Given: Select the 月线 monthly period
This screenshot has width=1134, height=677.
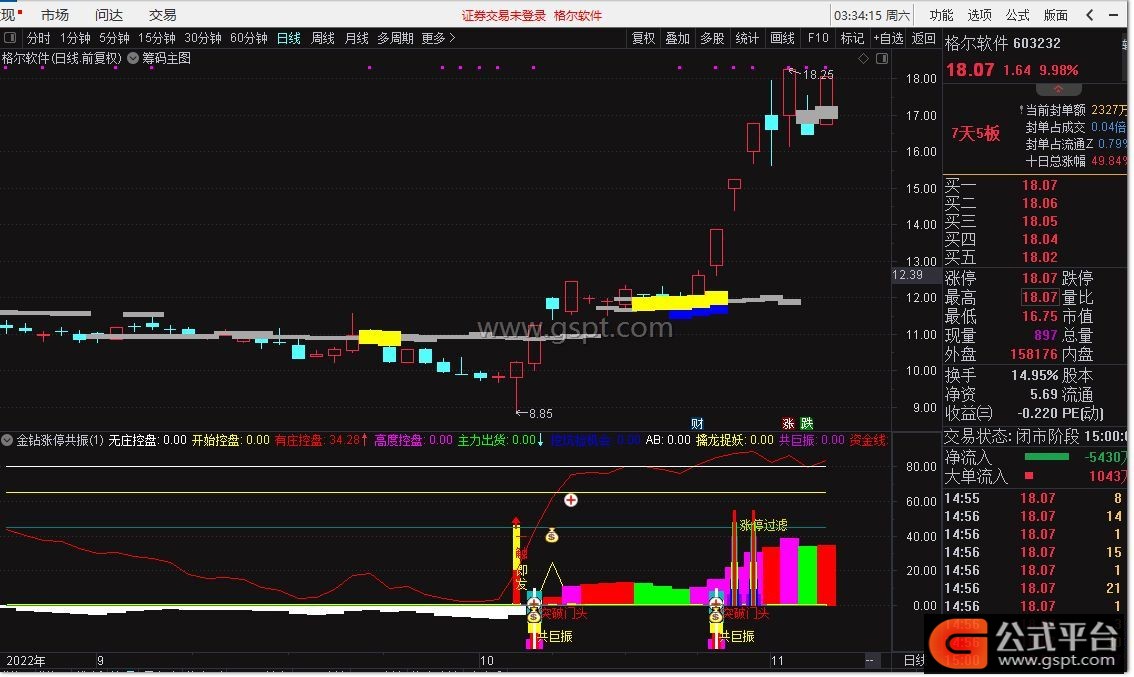Looking at the screenshot, I should (x=357, y=38).
